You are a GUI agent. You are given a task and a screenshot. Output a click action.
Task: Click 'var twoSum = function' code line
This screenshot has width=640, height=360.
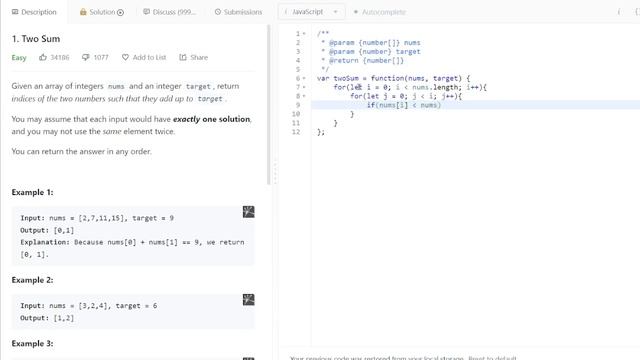[x=393, y=78]
